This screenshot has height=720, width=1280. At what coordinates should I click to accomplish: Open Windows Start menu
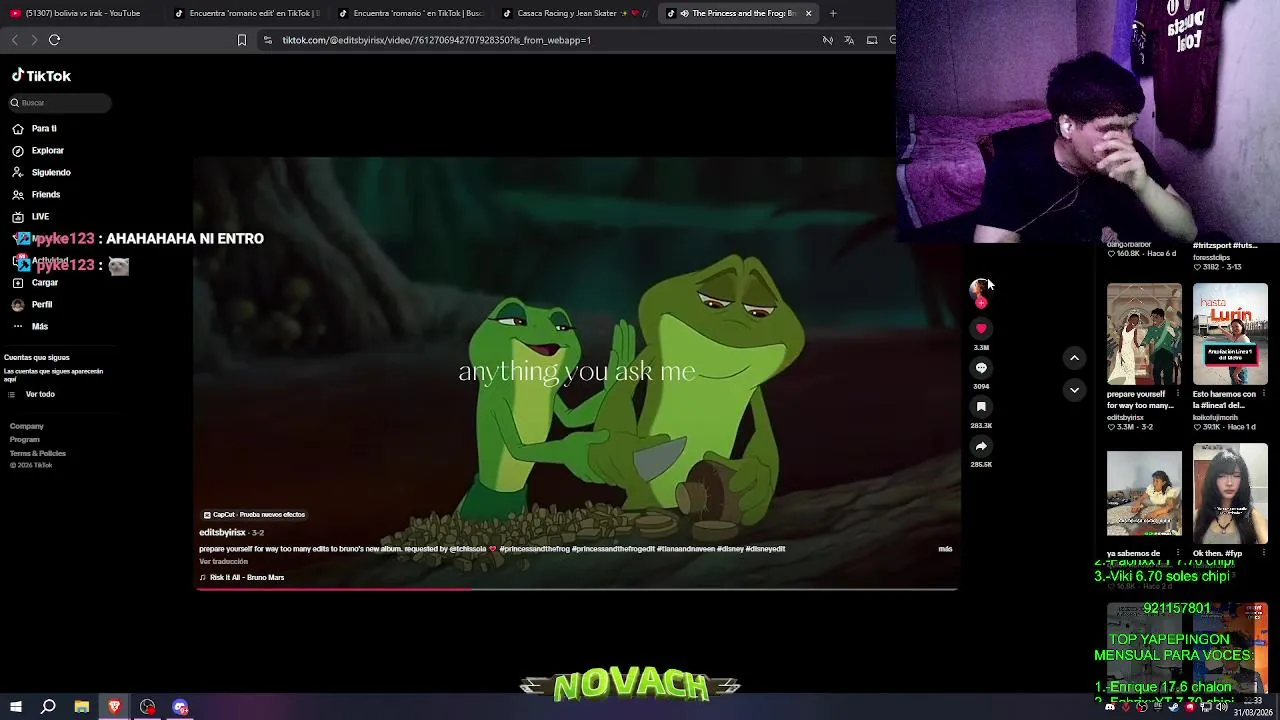tap(16, 707)
